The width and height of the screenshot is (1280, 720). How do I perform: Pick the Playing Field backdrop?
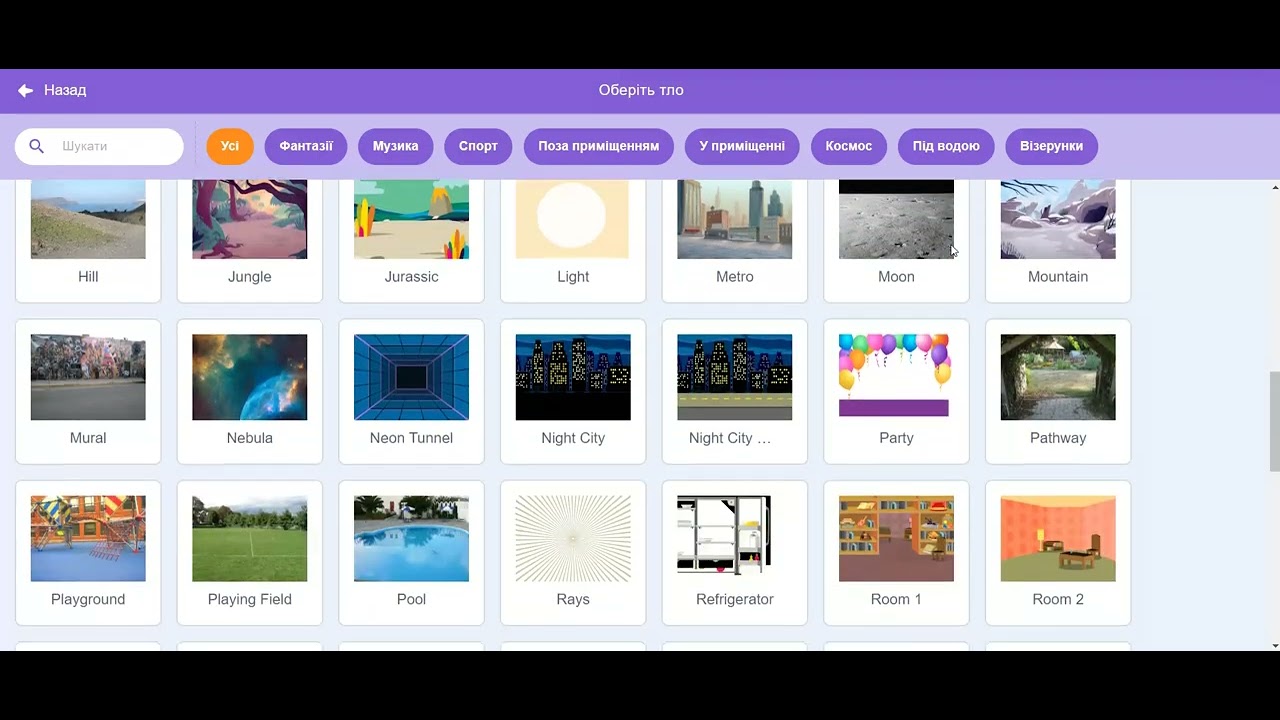250,553
